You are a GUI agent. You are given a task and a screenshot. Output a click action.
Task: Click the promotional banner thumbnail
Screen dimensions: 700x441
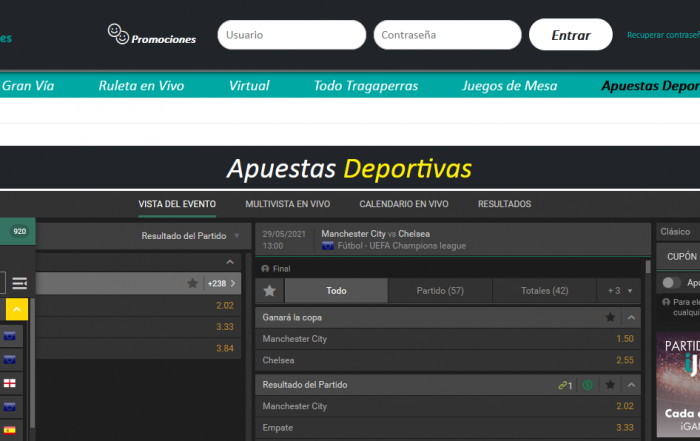click(x=679, y=384)
